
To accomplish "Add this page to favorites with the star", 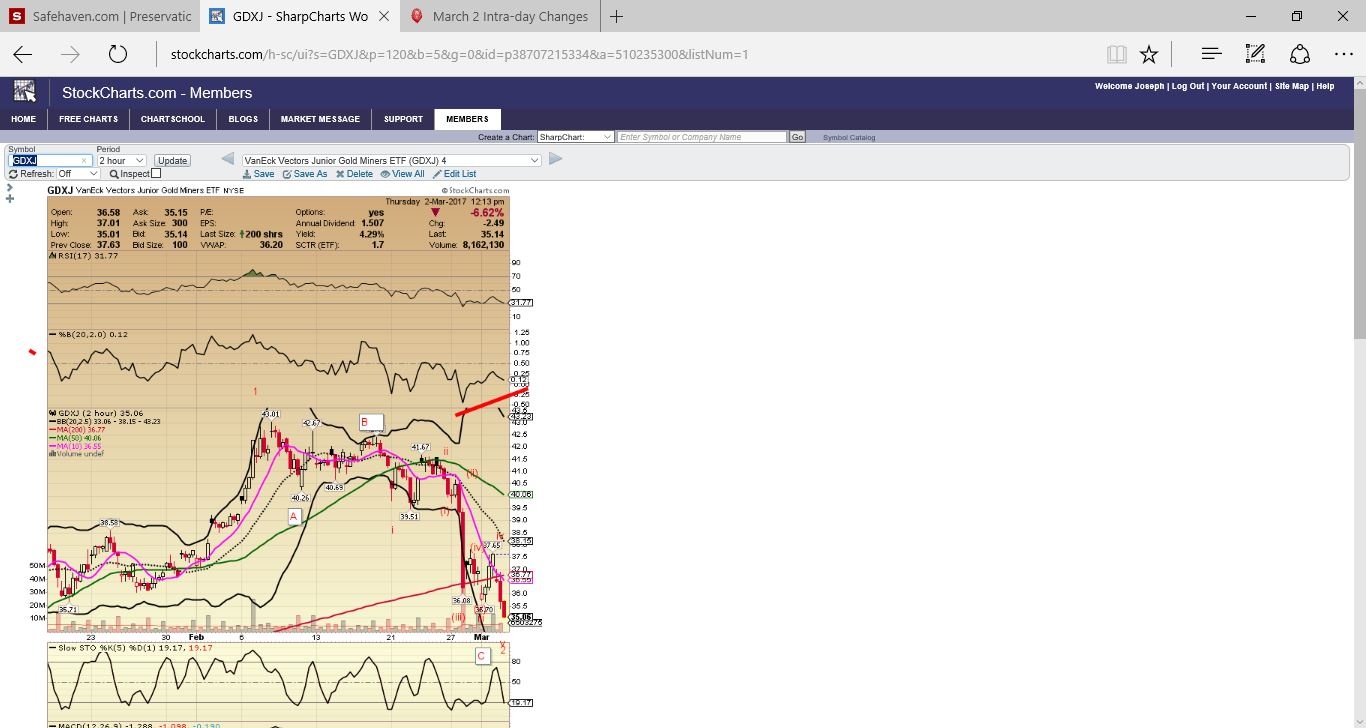I will tap(1149, 54).
